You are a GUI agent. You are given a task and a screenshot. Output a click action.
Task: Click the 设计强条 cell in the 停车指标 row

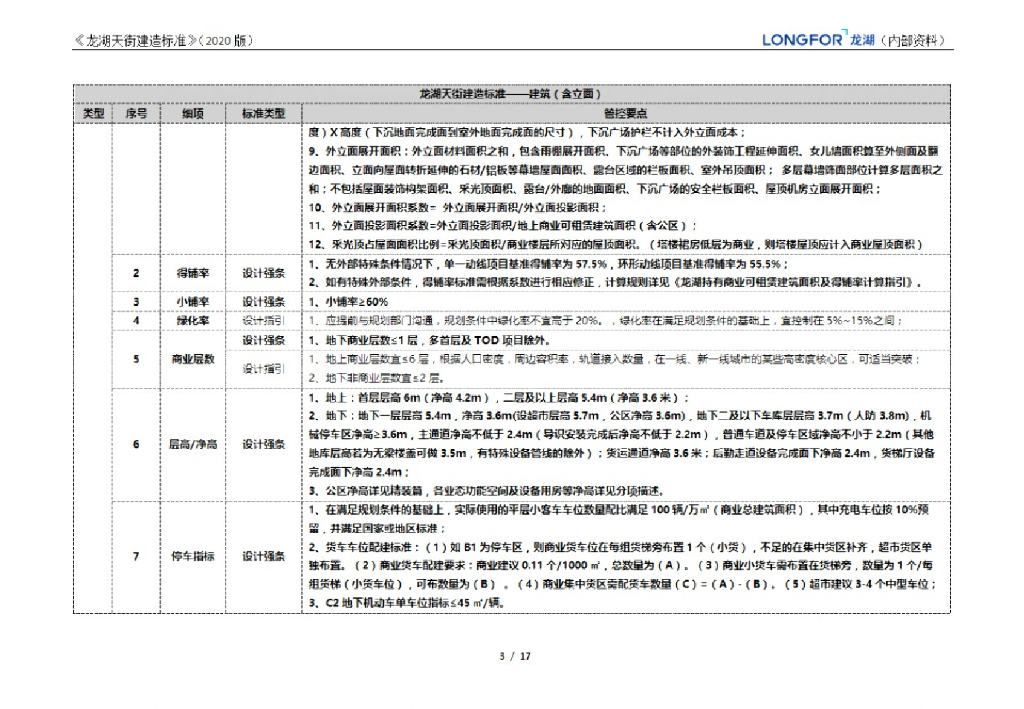263,556
